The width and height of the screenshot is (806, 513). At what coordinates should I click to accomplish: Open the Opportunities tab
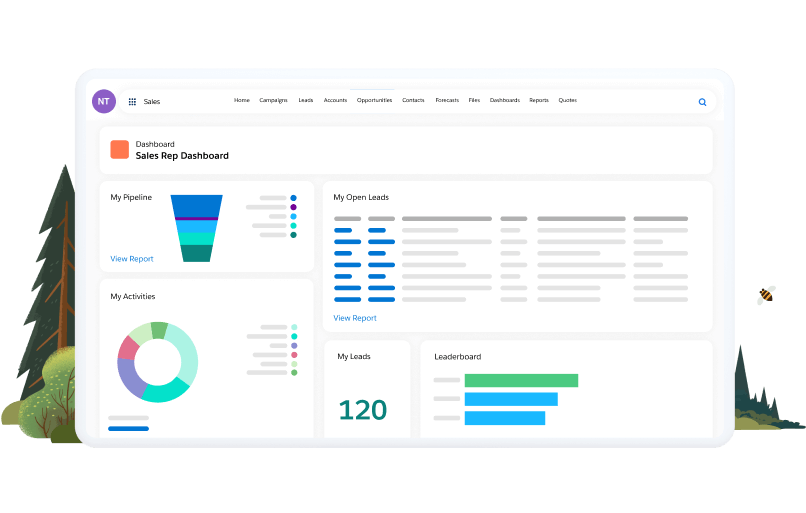coord(374,100)
